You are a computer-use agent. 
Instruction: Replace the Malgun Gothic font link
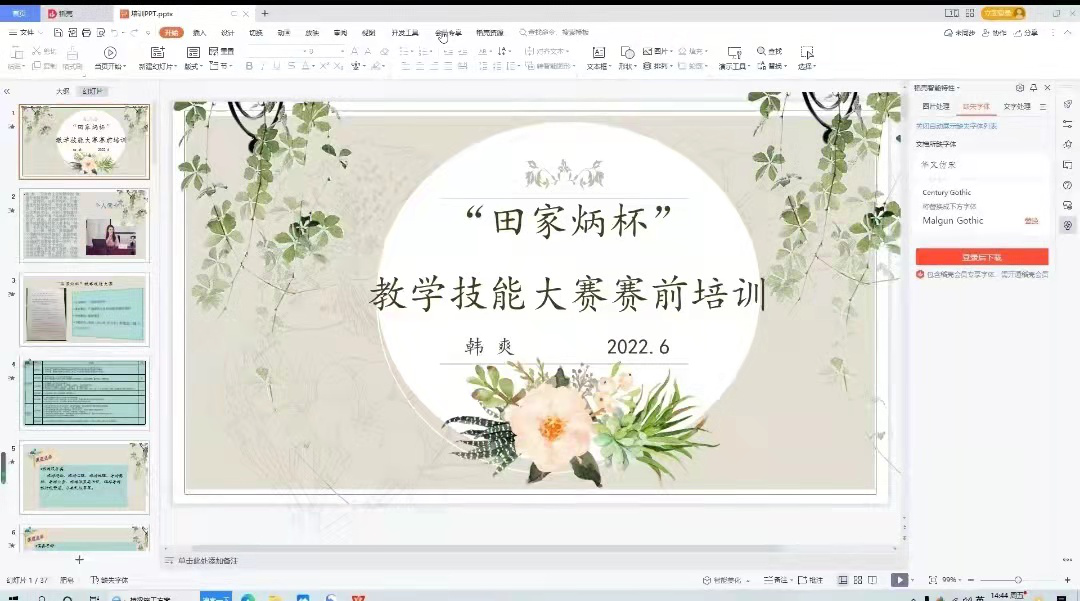coord(1031,221)
